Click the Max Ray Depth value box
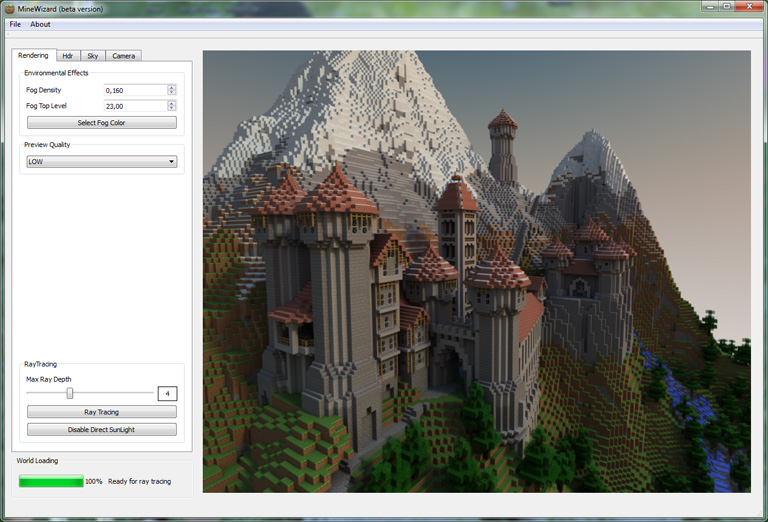This screenshot has width=768, height=522. click(168, 393)
